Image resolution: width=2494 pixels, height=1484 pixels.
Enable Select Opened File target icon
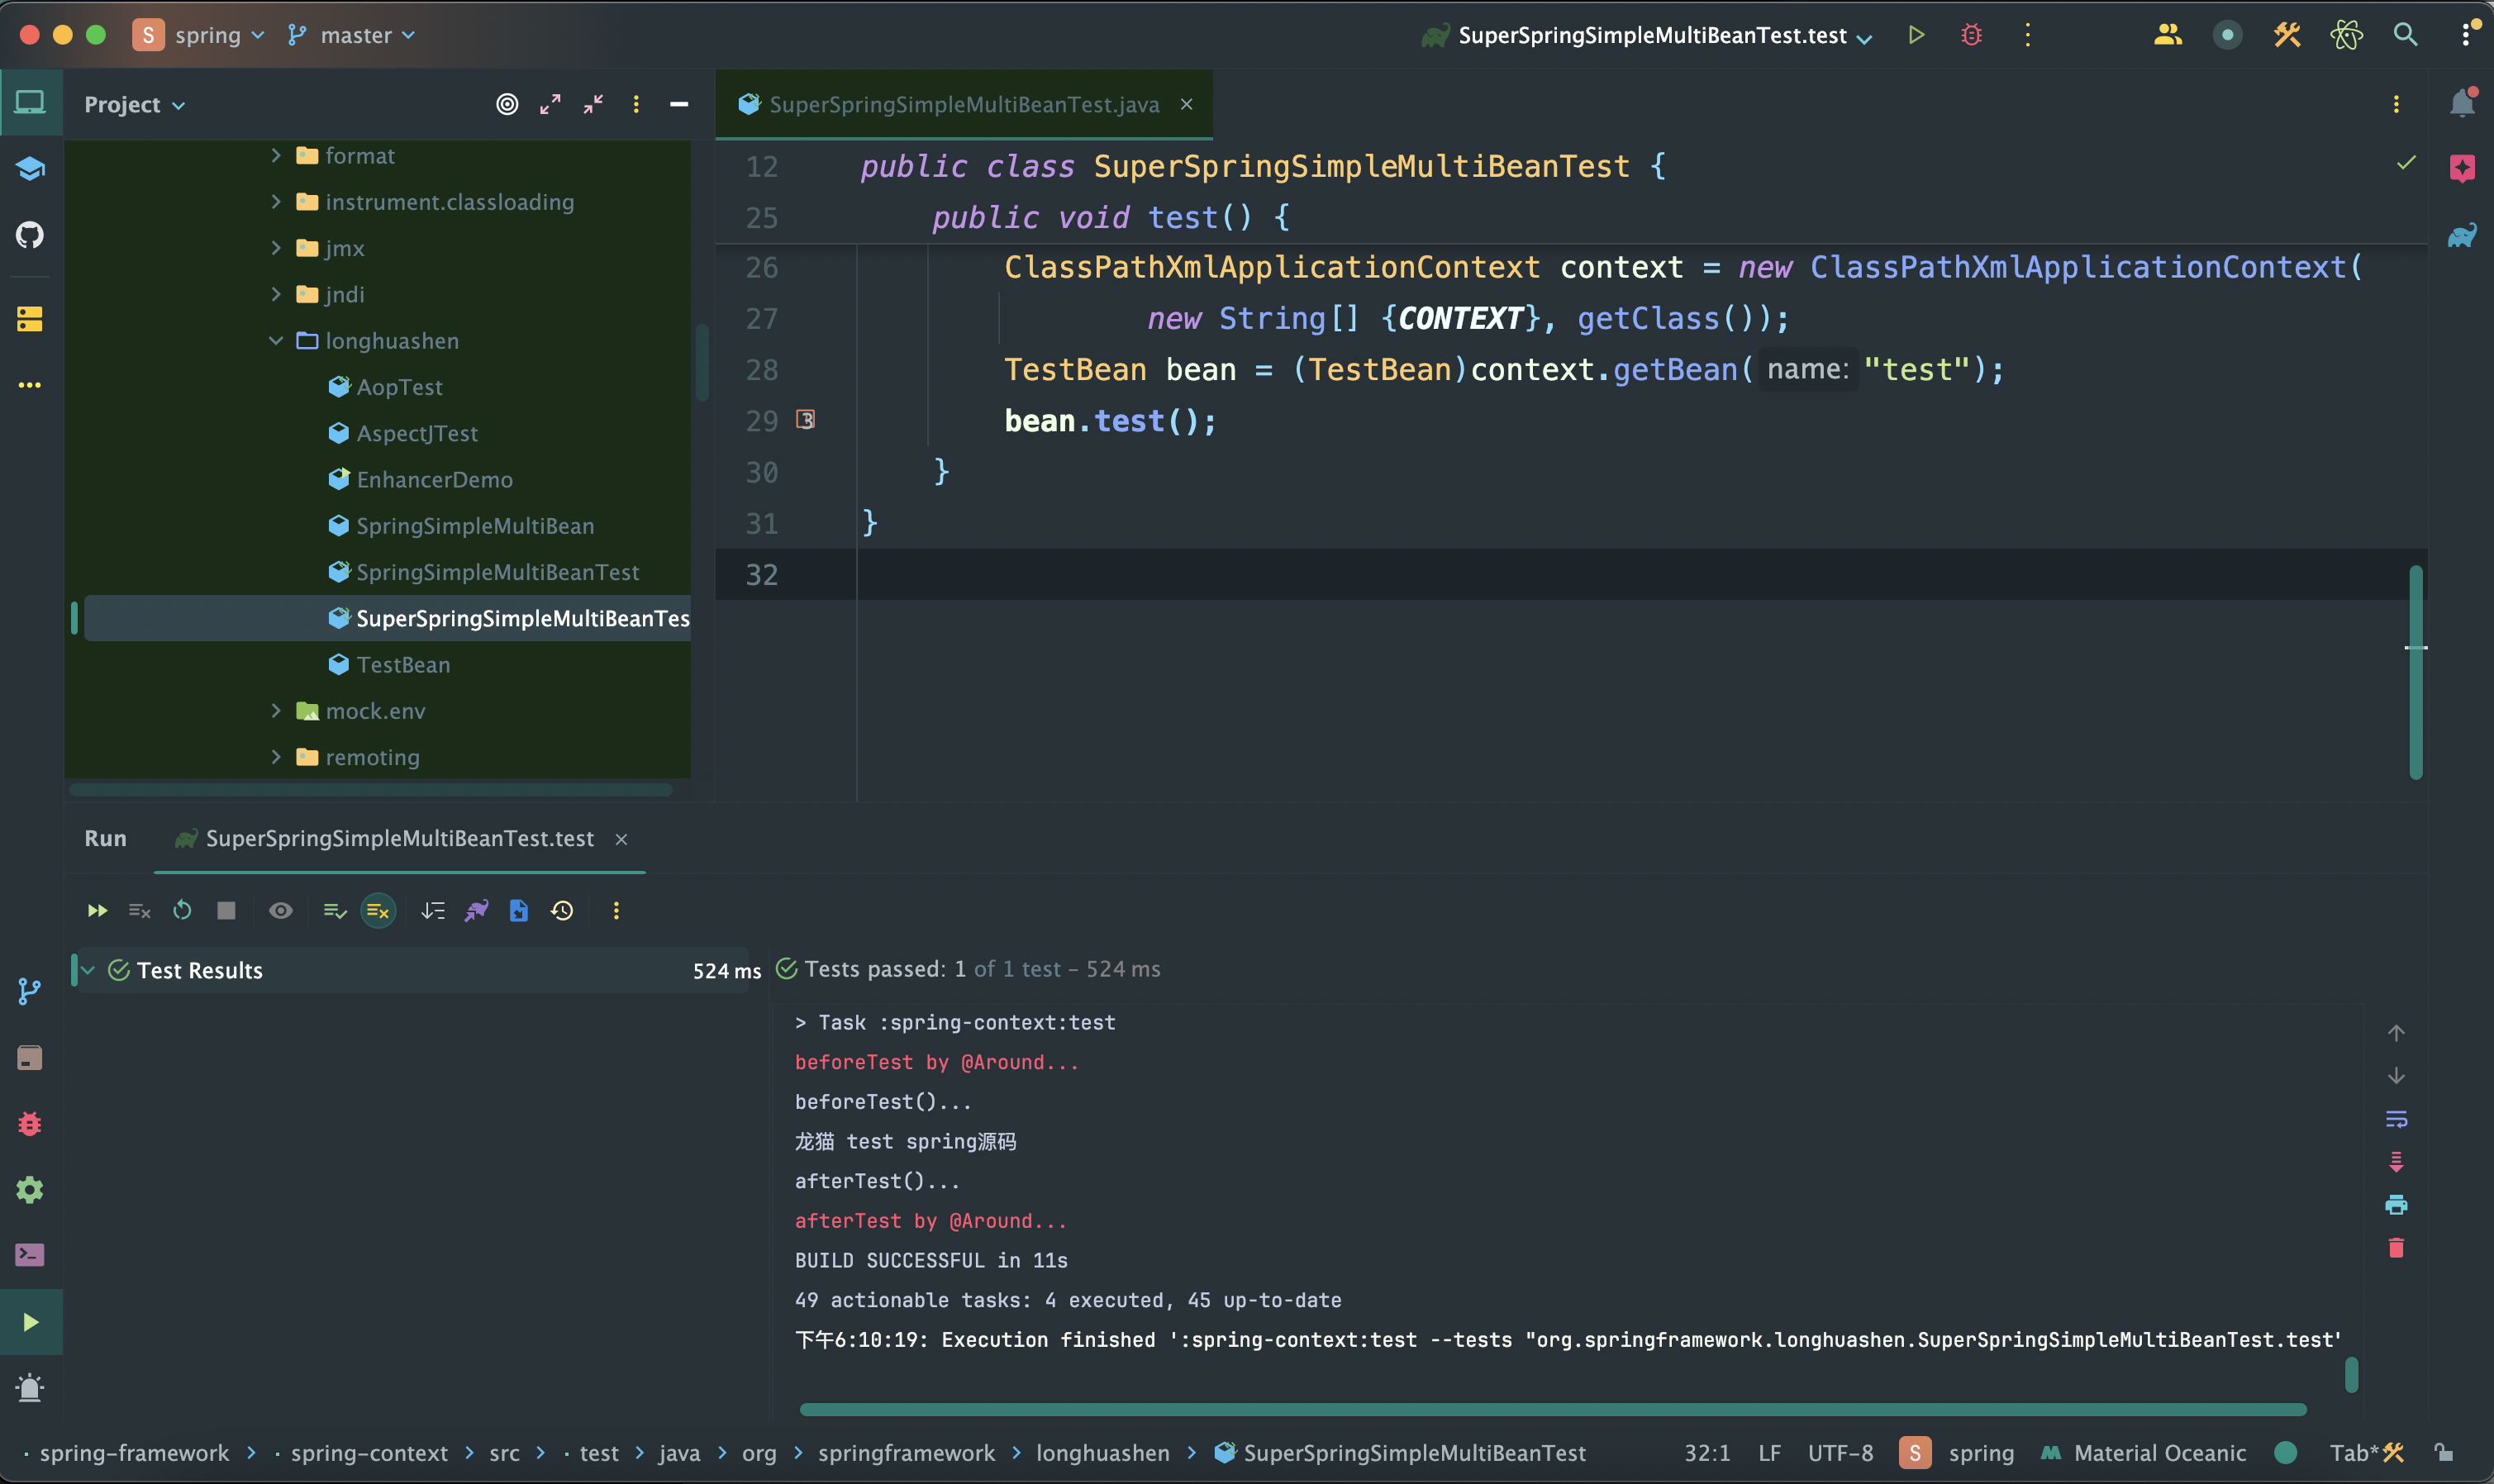(x=507, y=103)
